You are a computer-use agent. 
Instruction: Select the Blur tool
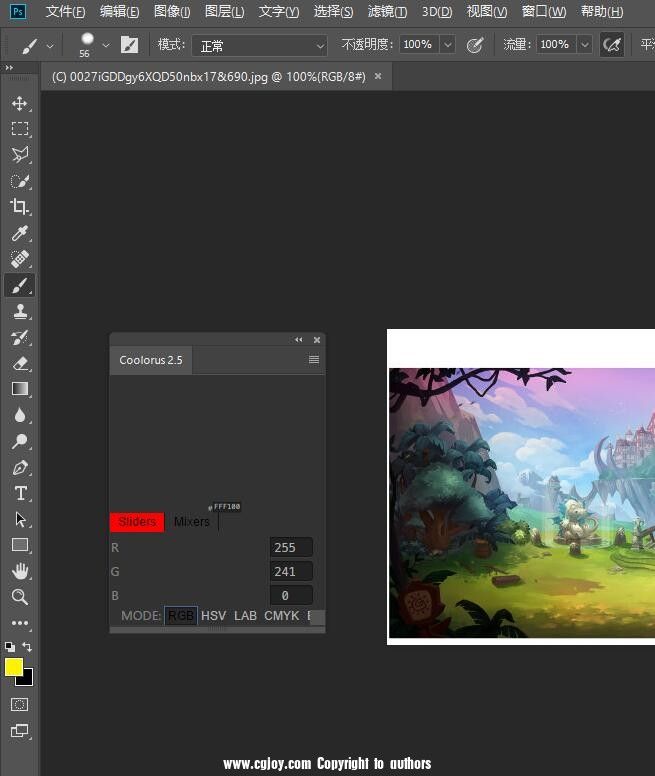click(19, 415)
